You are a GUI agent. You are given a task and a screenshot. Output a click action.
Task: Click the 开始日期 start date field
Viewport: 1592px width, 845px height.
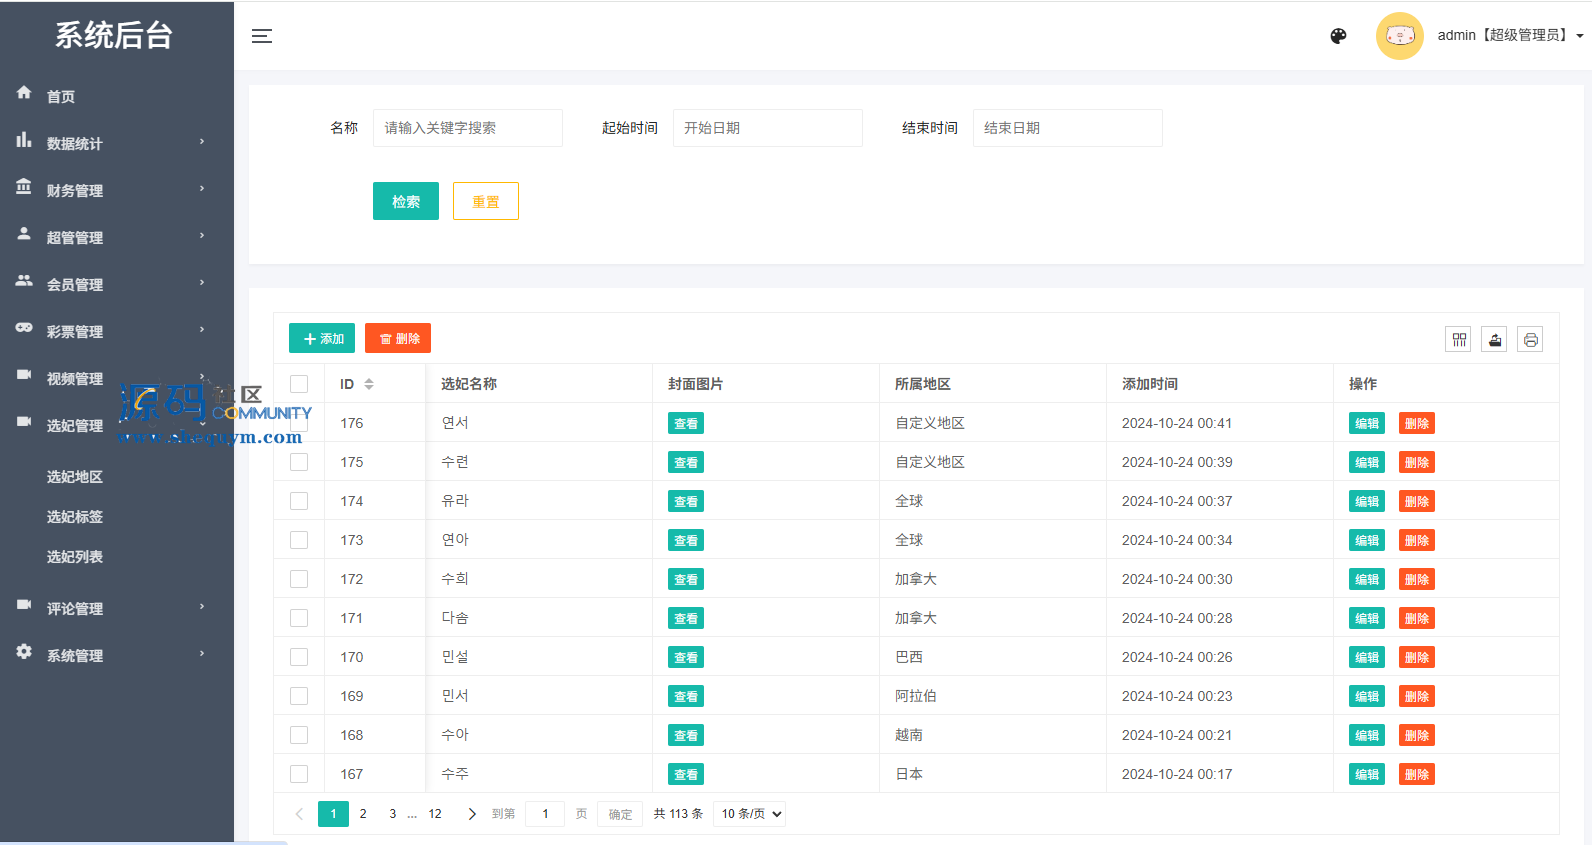pos(767,128)
